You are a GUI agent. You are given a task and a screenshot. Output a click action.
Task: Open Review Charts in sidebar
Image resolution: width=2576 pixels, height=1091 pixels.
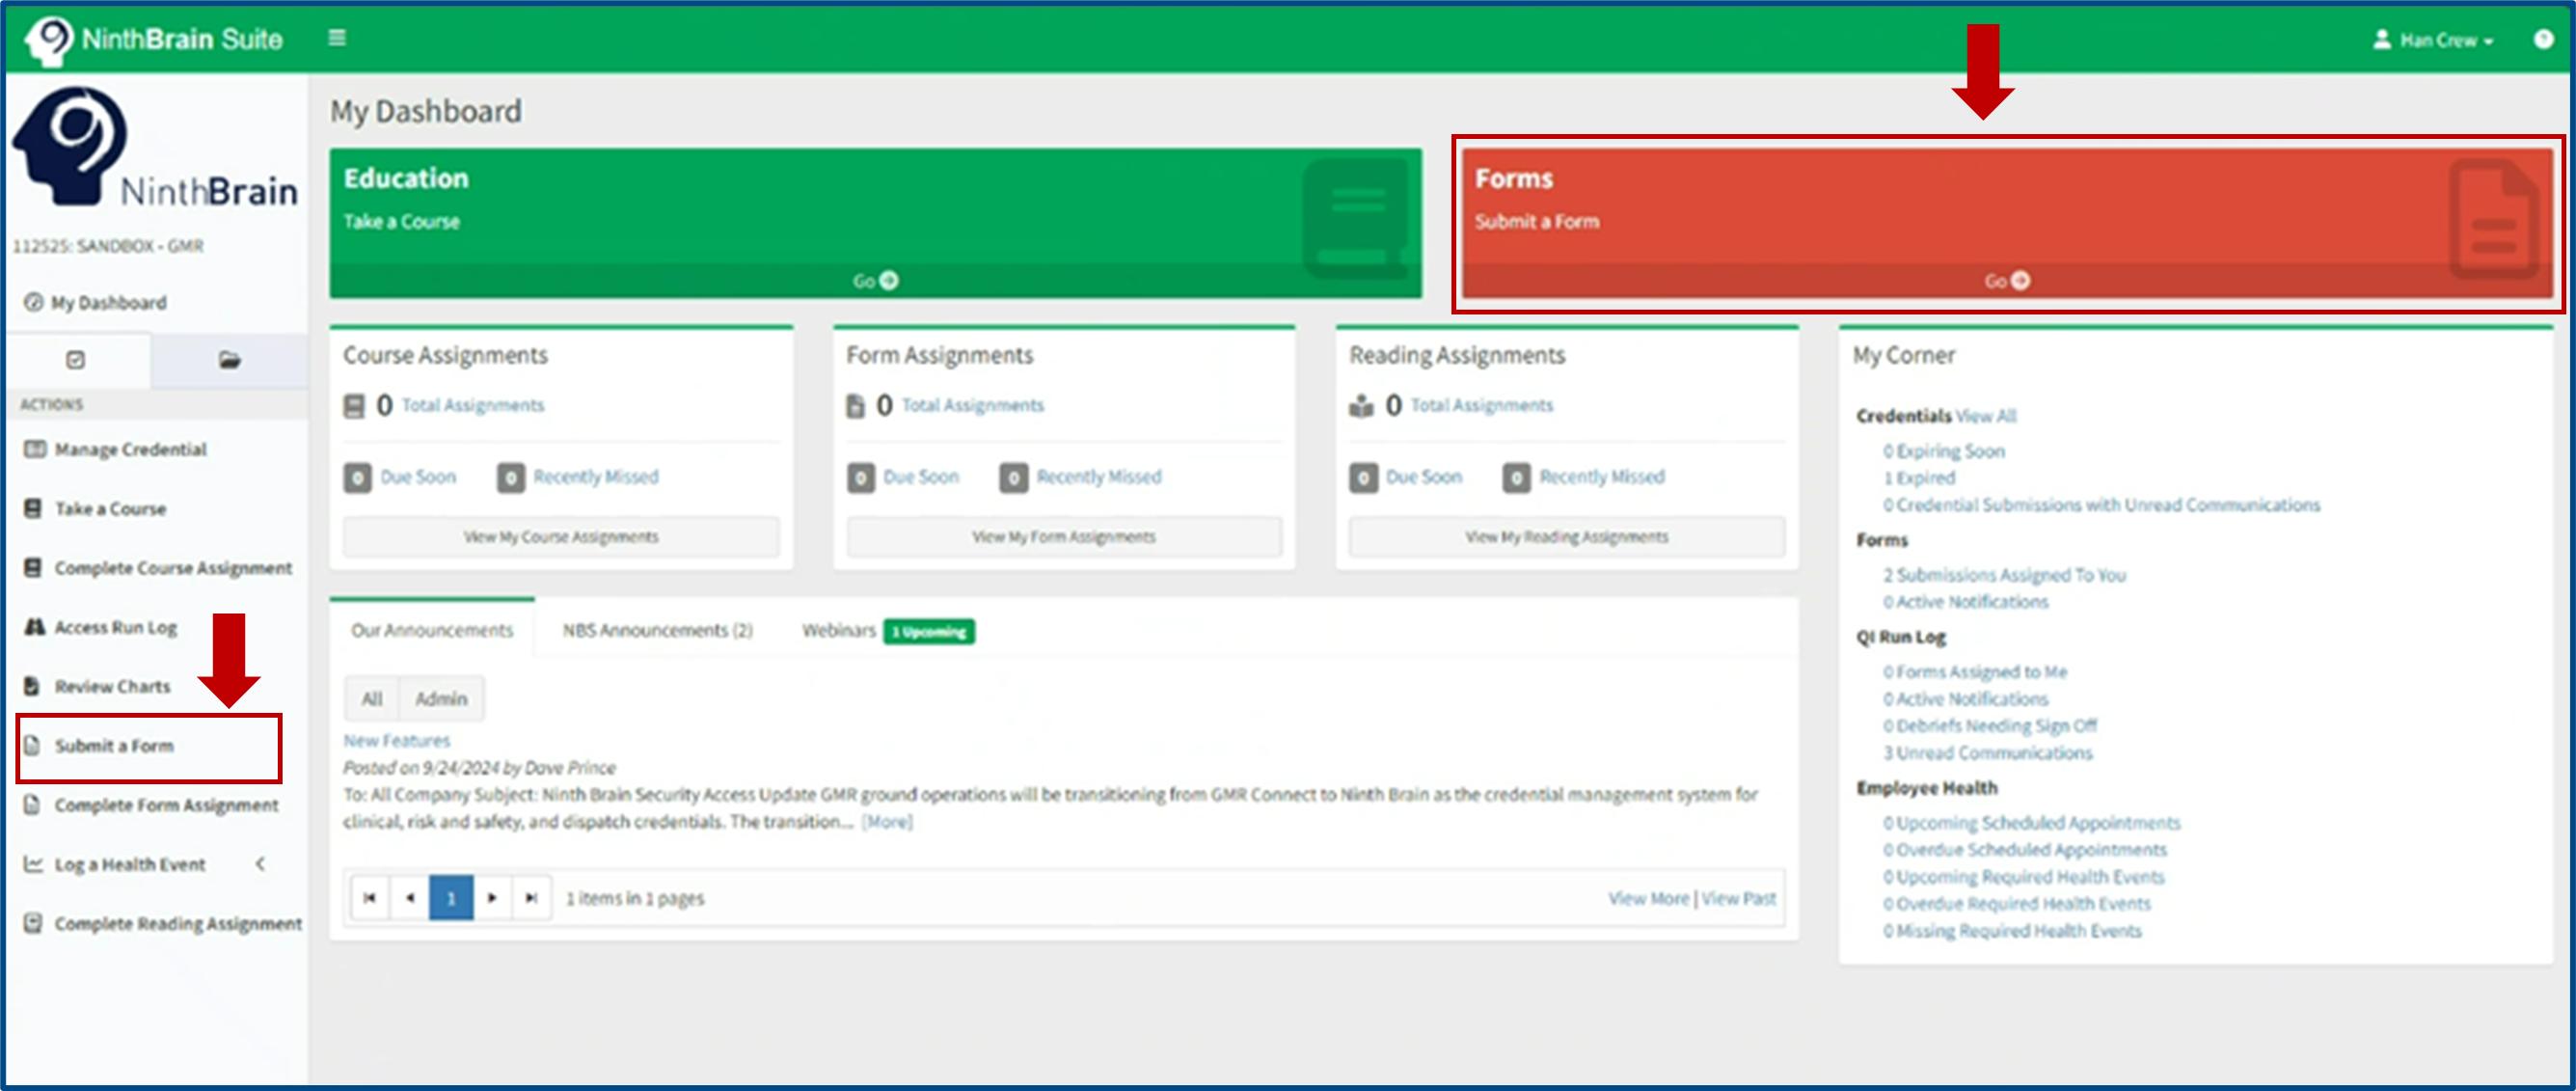pyautogui.click(x=98, y=687)
